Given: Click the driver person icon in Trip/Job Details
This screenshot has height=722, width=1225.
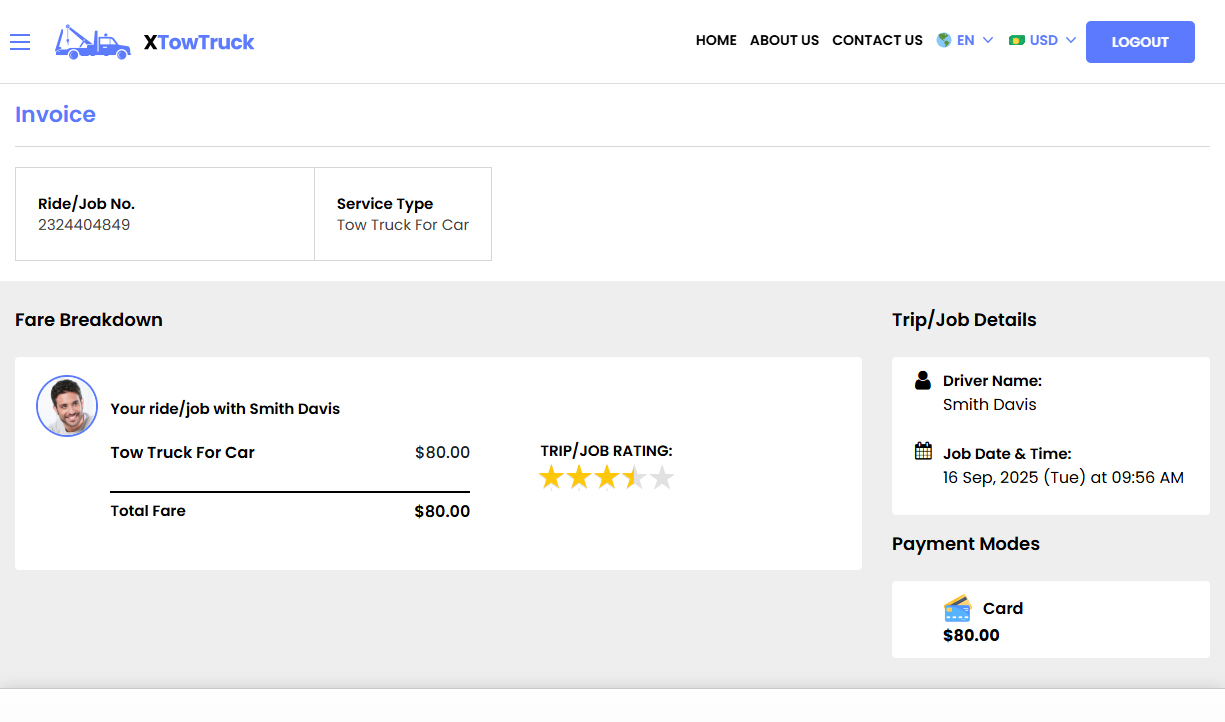Looking at the screenshot, I should [x=921, y=380].
